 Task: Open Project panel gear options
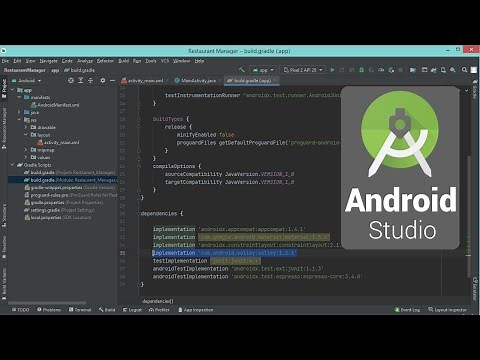click(x=103, y=80)
